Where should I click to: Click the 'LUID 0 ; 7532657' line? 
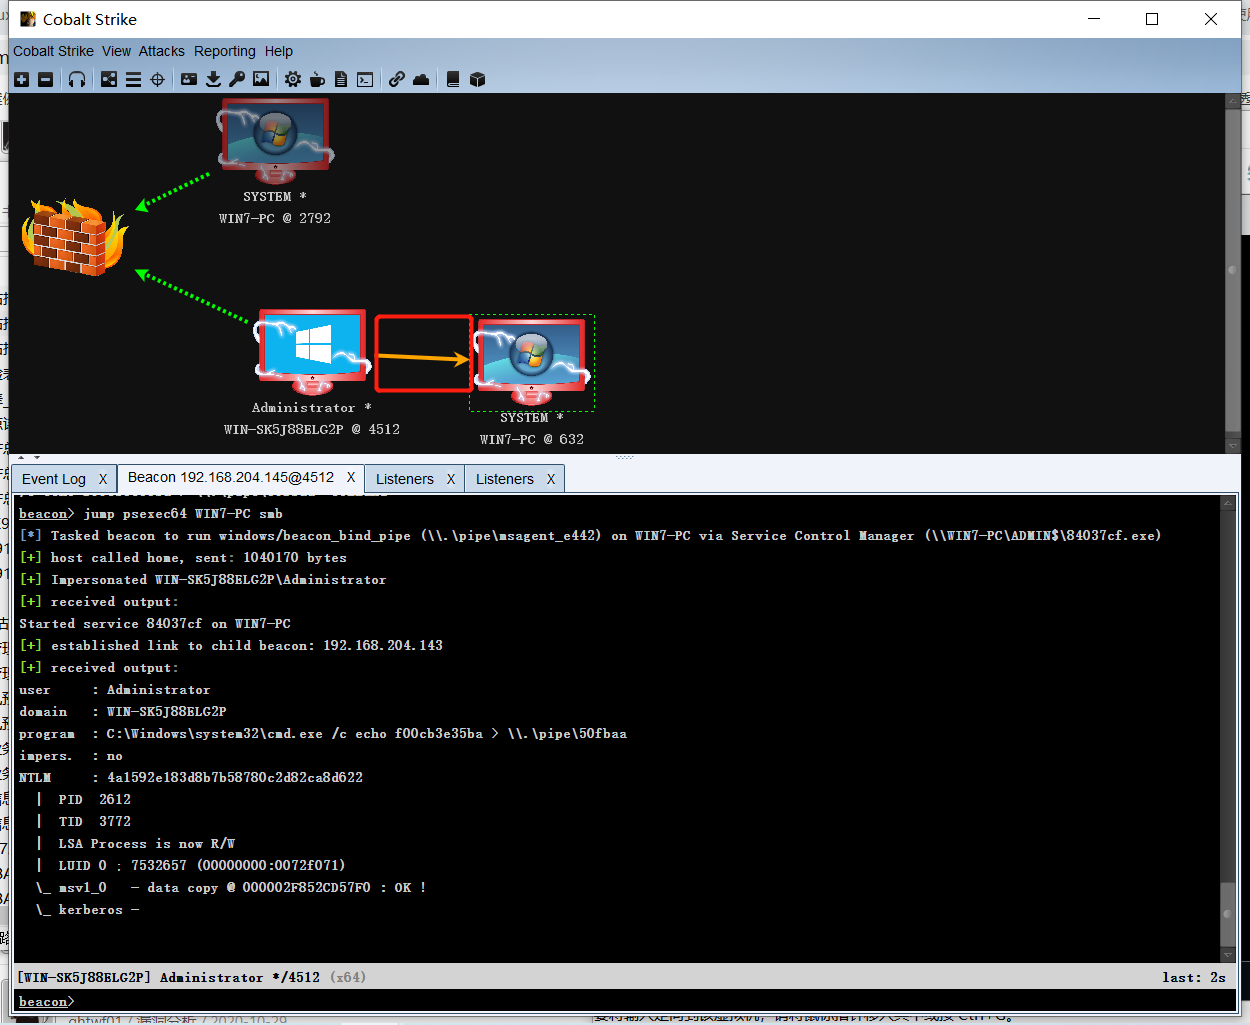(202, 865)
